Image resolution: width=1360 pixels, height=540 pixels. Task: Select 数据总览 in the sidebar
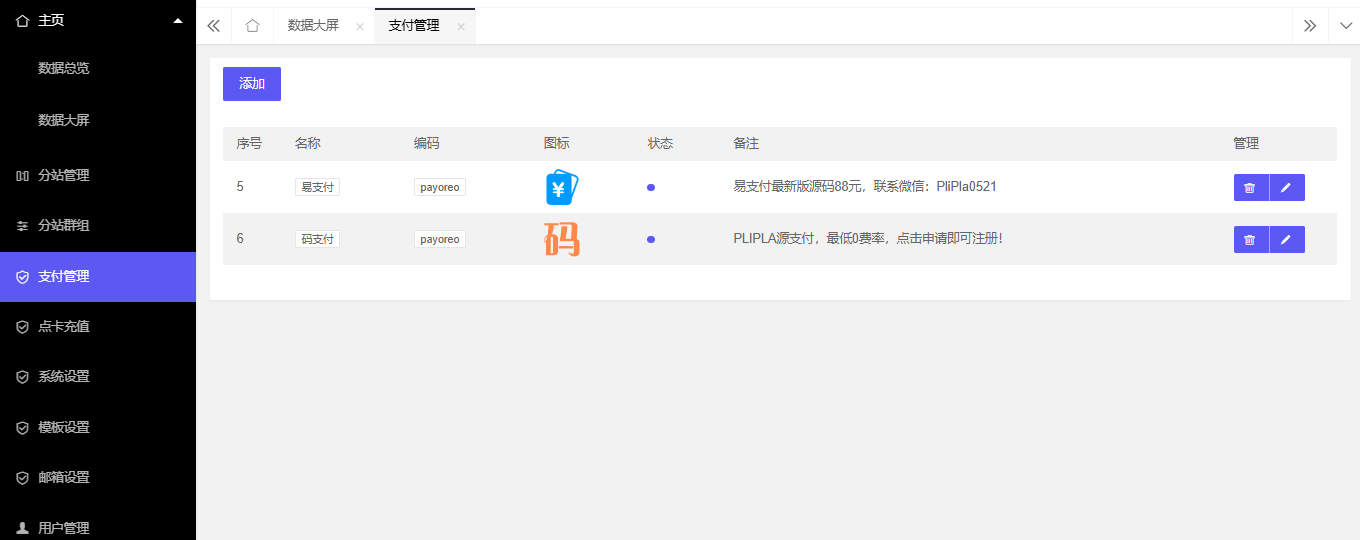(x=64, y=68)
